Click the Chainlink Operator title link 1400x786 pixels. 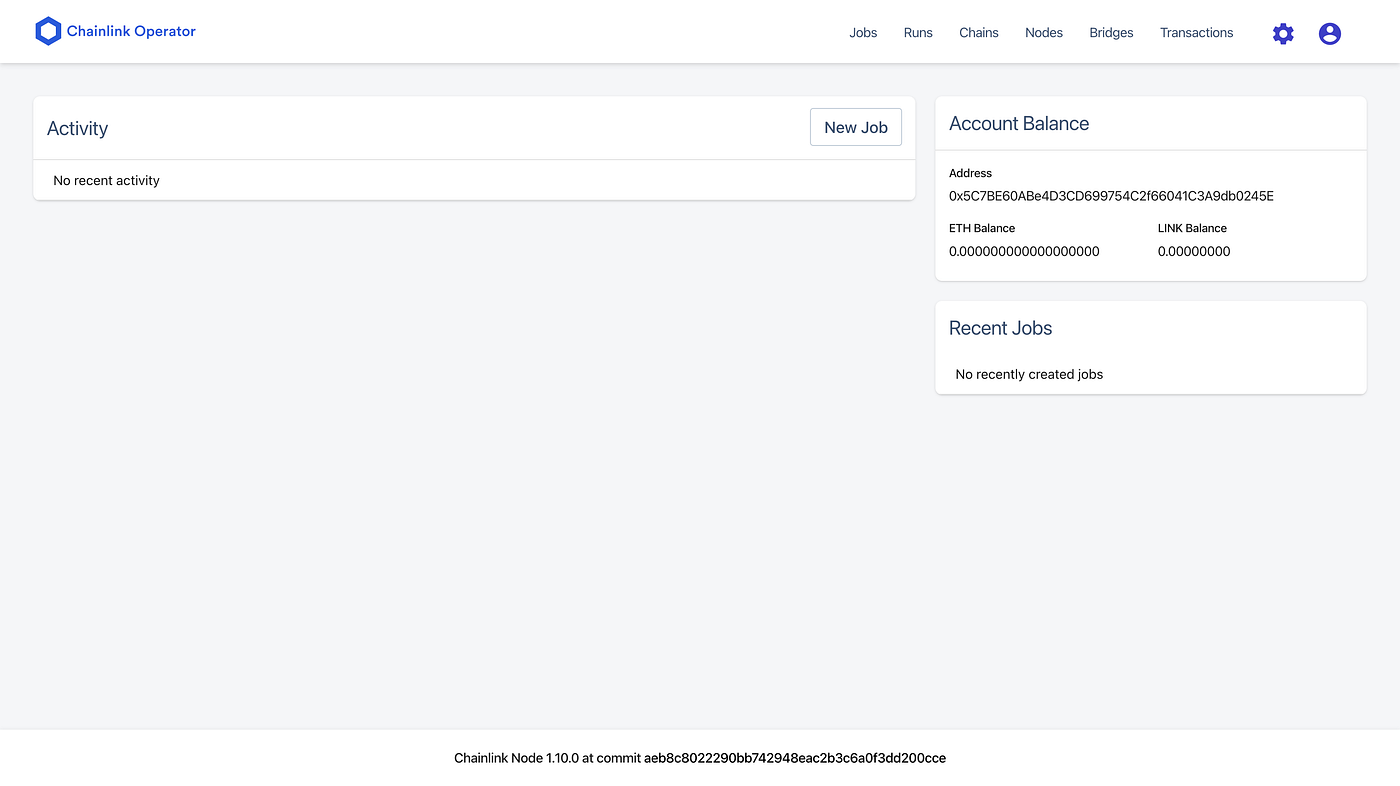pos(131,31)
